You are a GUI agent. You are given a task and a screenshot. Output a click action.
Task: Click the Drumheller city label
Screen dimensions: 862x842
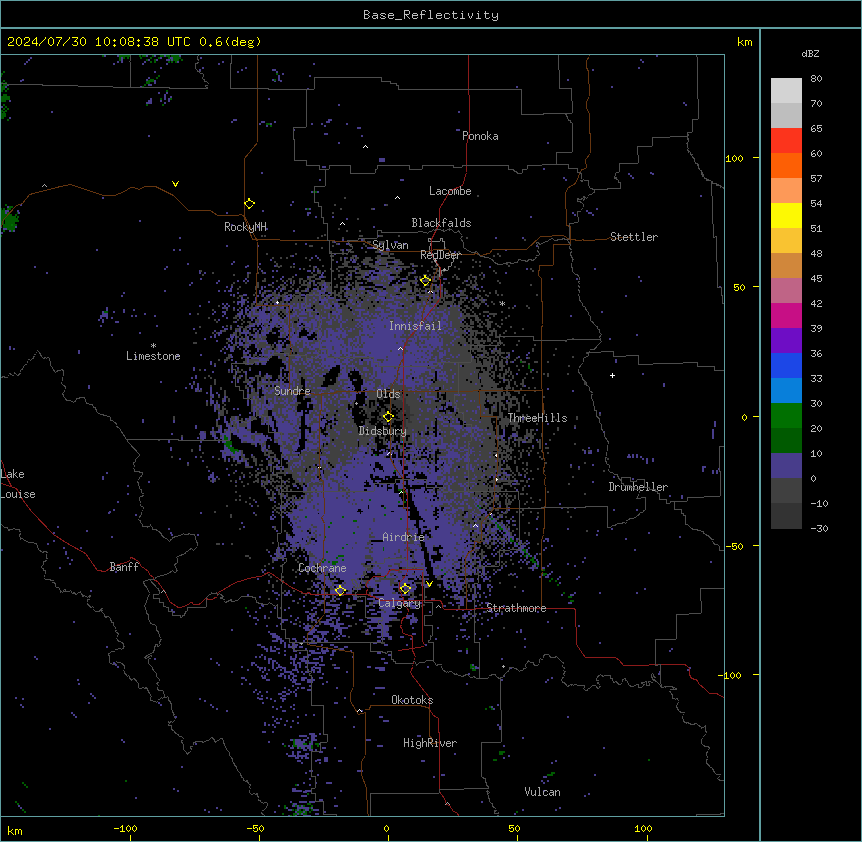[638, 487]
